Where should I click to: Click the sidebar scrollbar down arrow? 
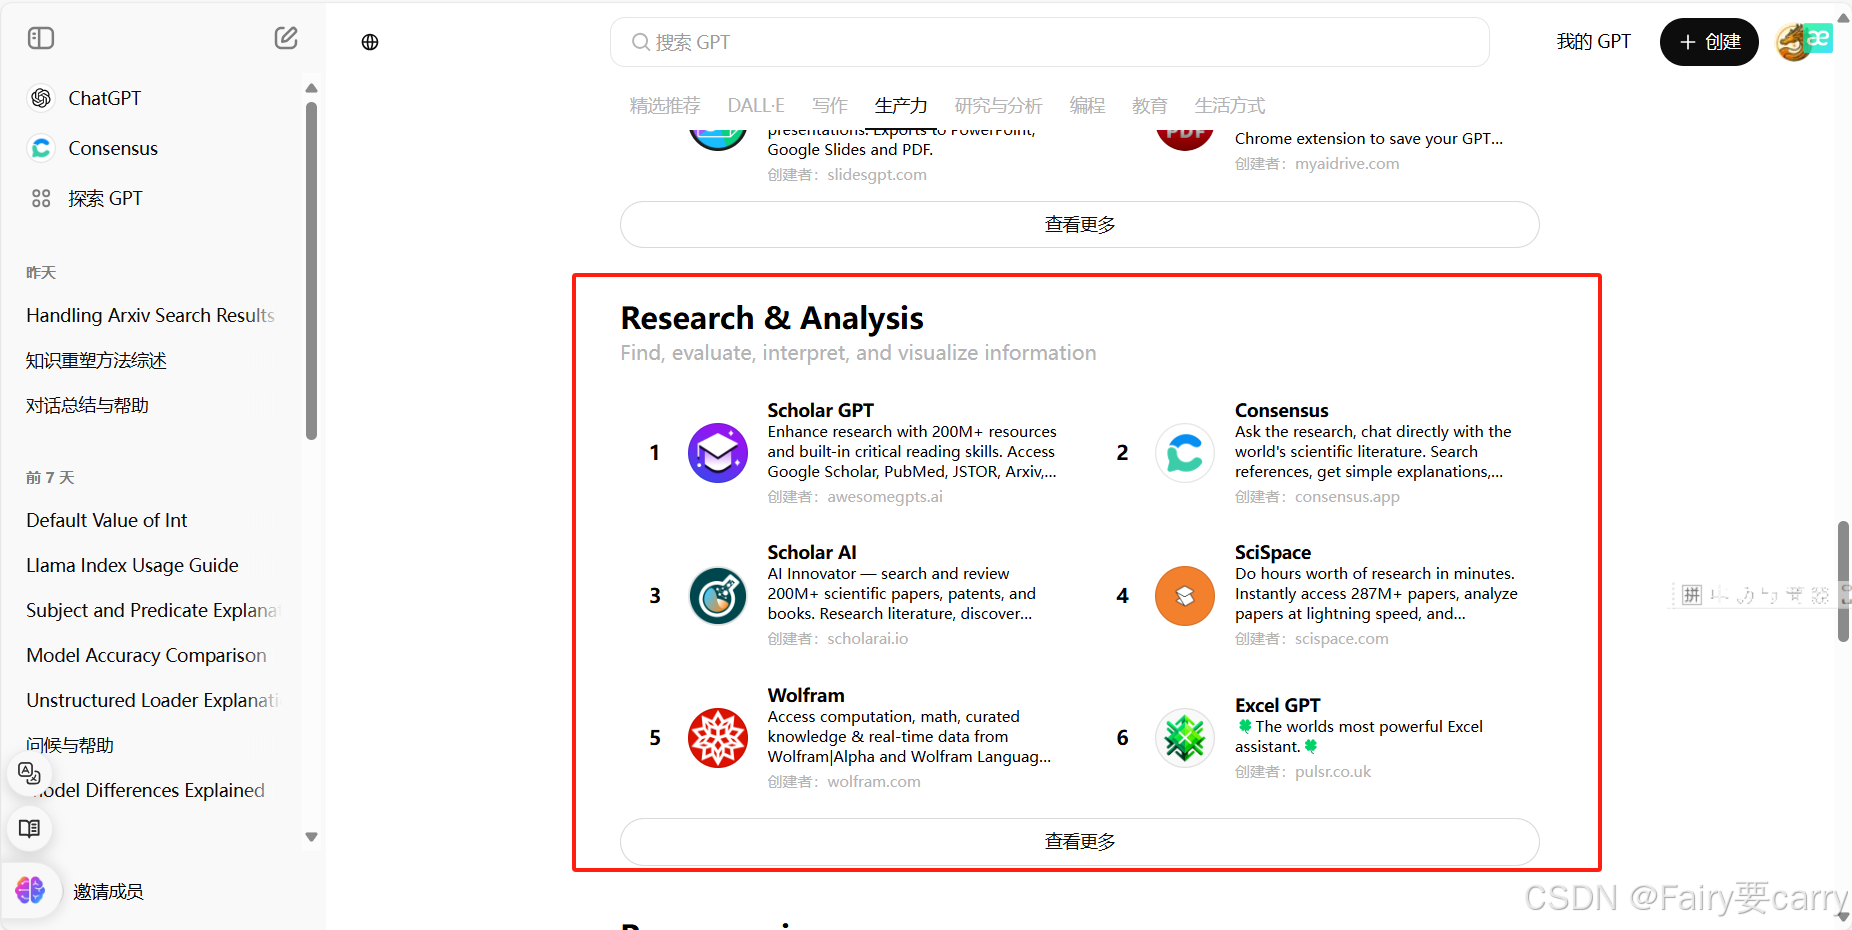[x=311, y=837]
